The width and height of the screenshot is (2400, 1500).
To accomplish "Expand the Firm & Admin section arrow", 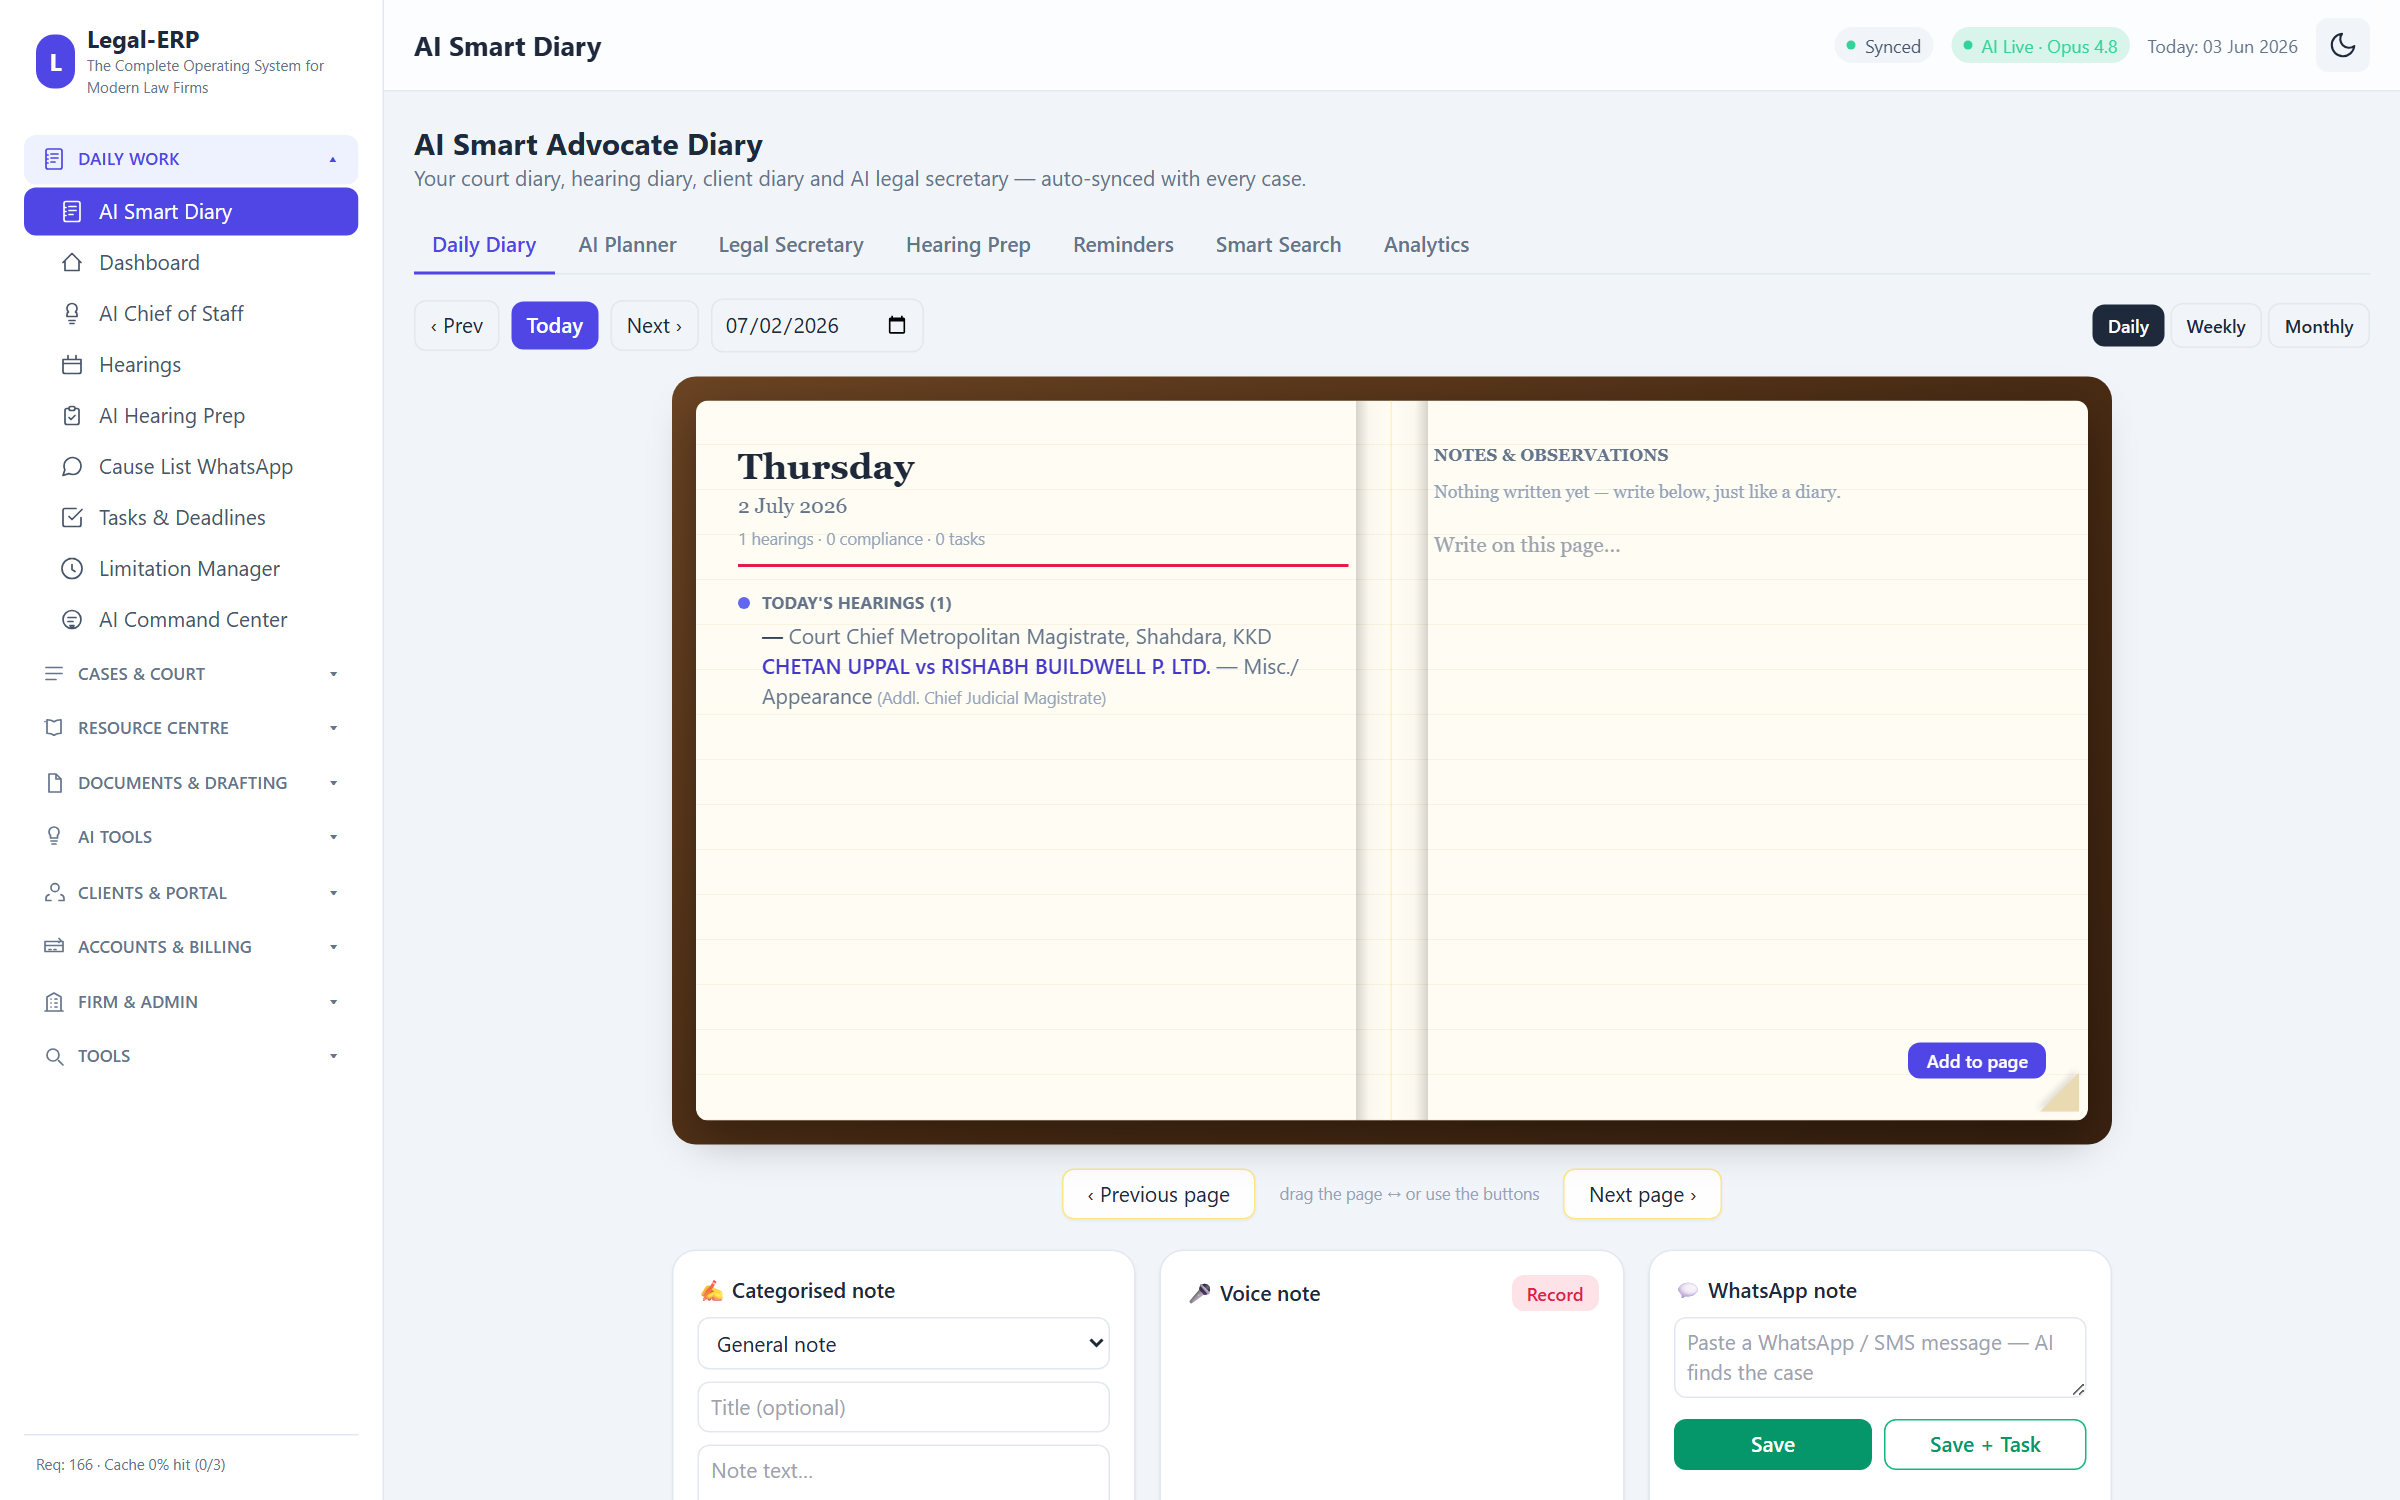I will (x=333, y=1002).
